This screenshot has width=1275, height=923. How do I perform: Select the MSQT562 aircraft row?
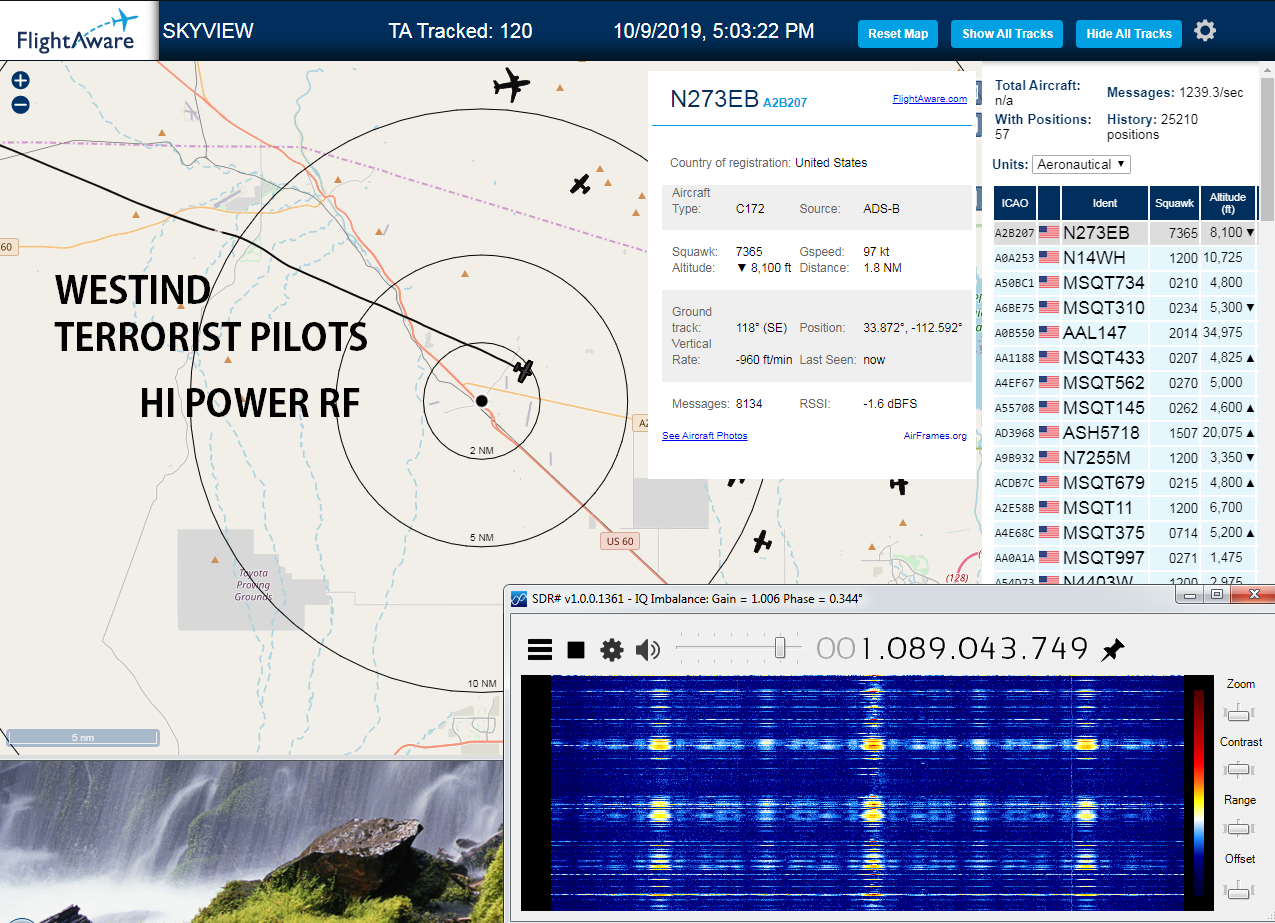click(1125, 383)
